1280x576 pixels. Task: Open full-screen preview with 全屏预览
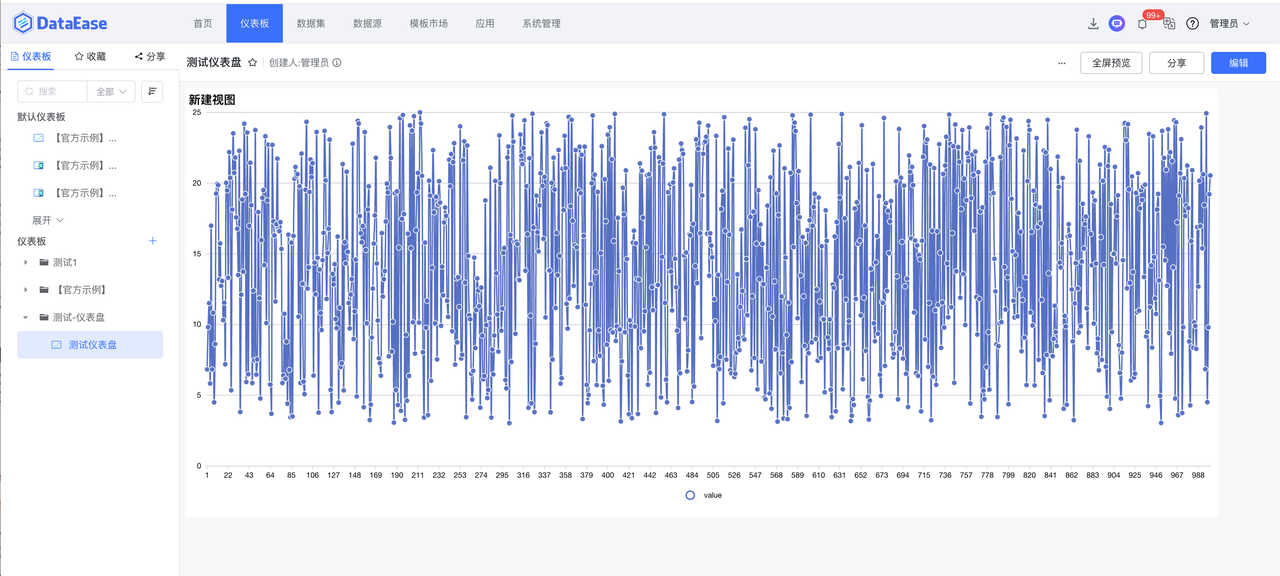(1110, 62)
